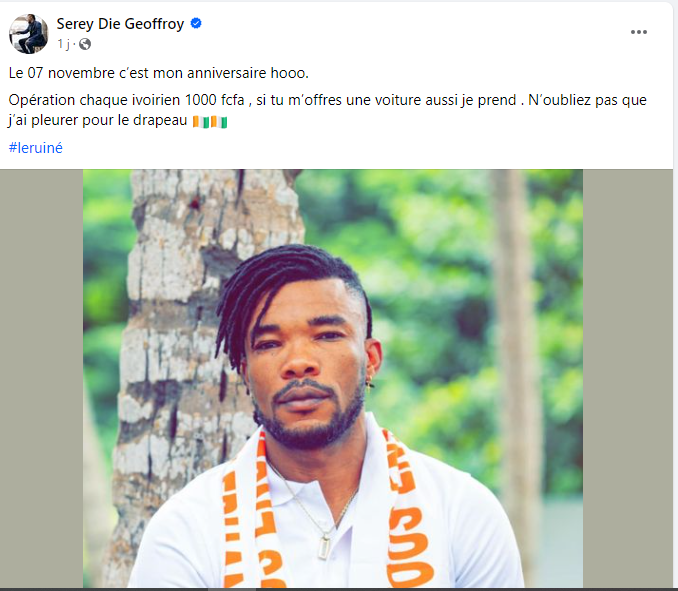The image size is (678, 591).
Task: Click the gray area right of the photo
Action: coord(628,380)
